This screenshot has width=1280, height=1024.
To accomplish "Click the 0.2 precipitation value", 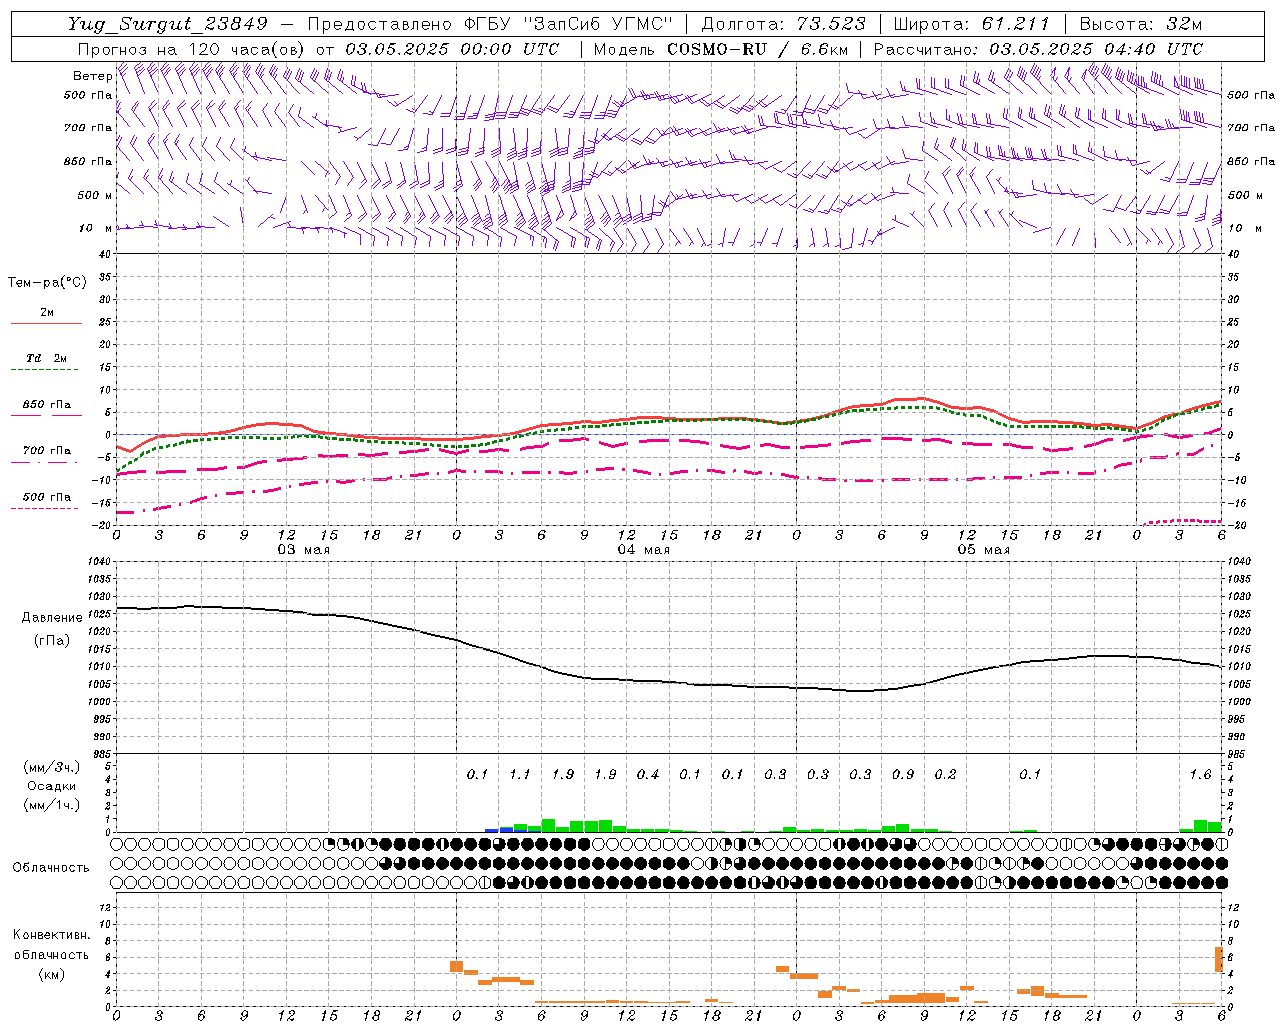I will 945,774.
